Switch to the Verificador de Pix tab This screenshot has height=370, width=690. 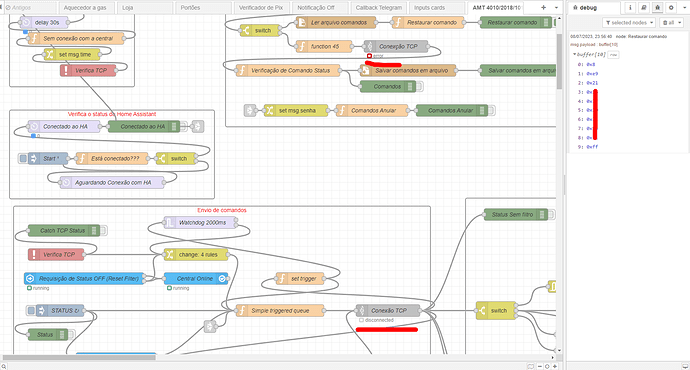pyautogui.click(x=261, y=7)
